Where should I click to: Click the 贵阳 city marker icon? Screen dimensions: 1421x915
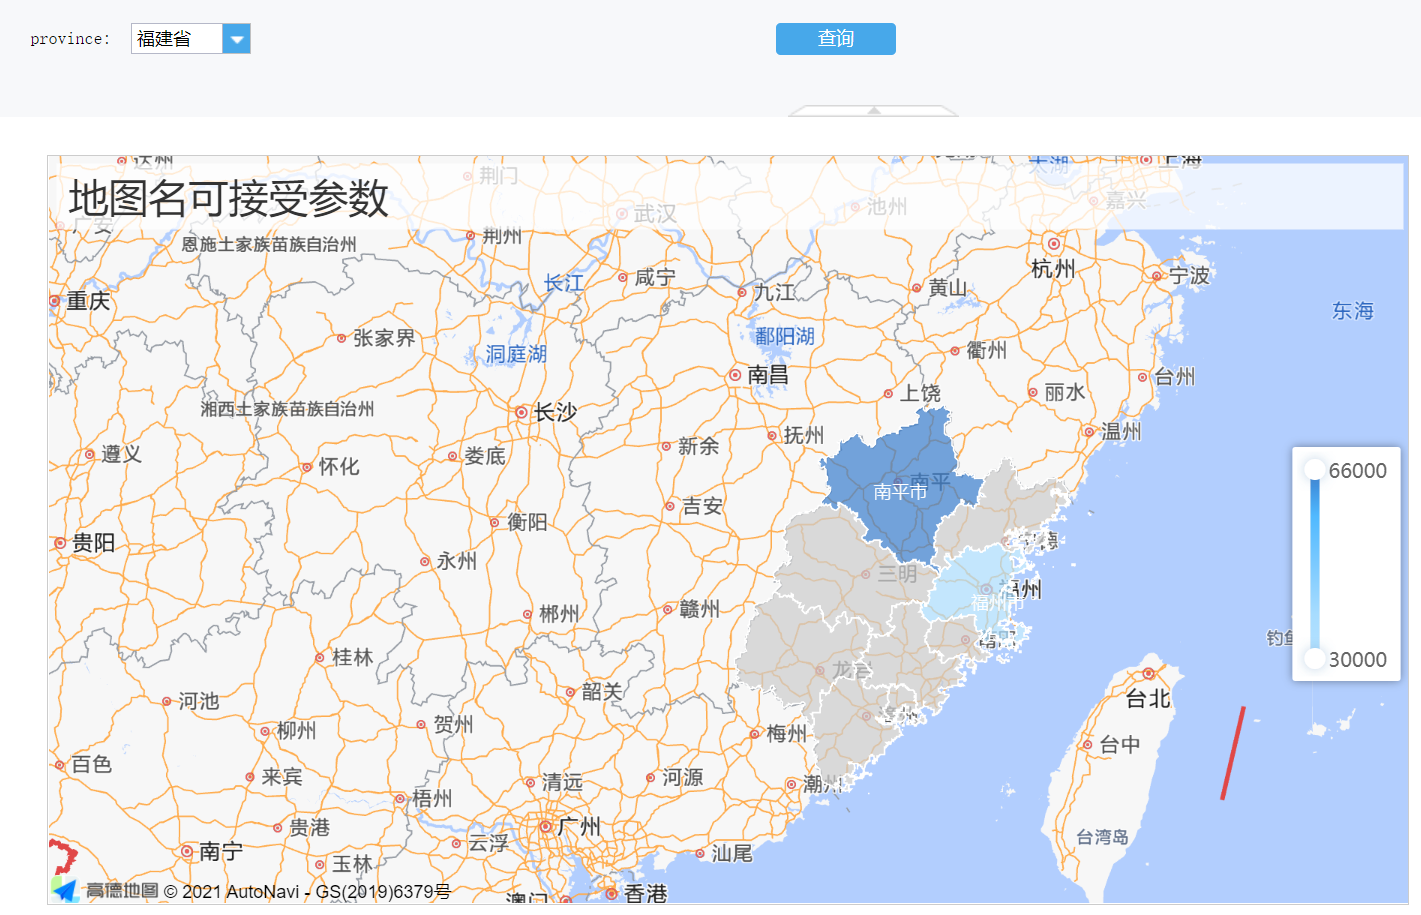pos(60,543)
